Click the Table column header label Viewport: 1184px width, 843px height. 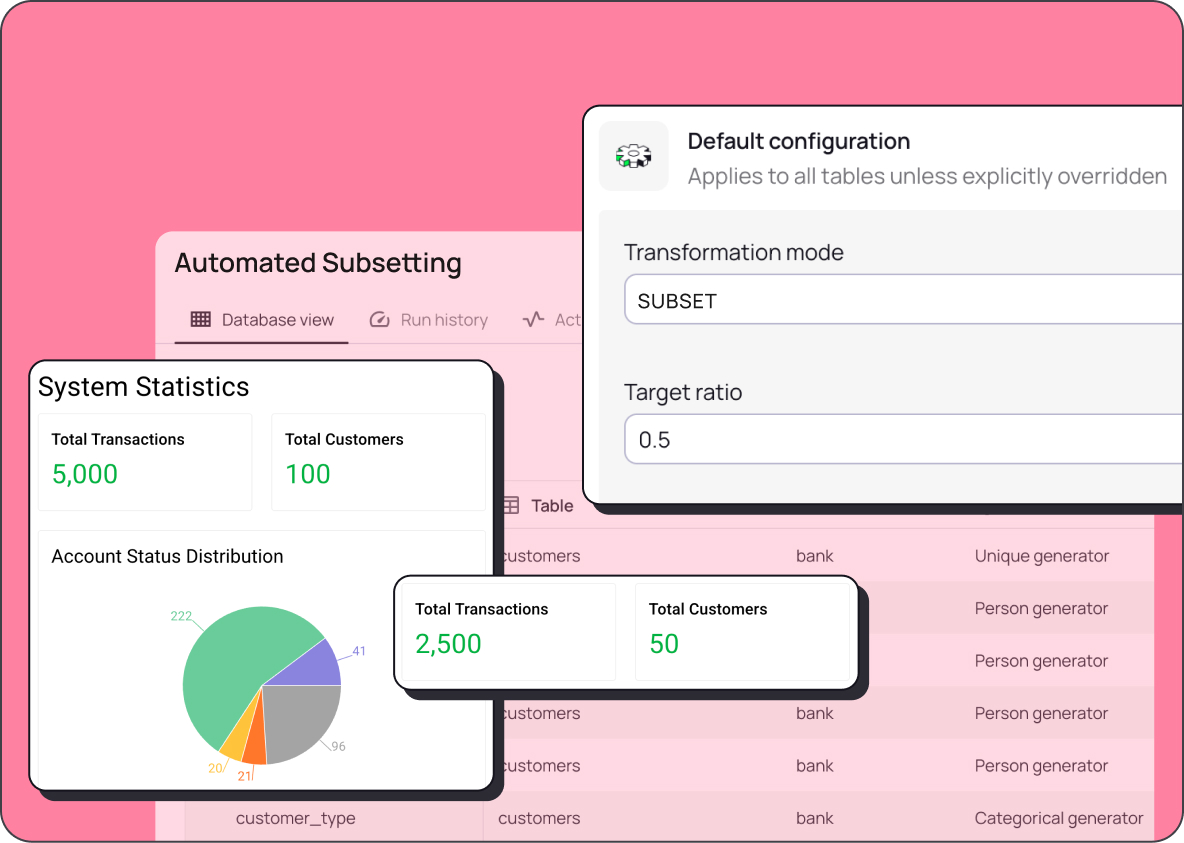click(x=552, y=505)
